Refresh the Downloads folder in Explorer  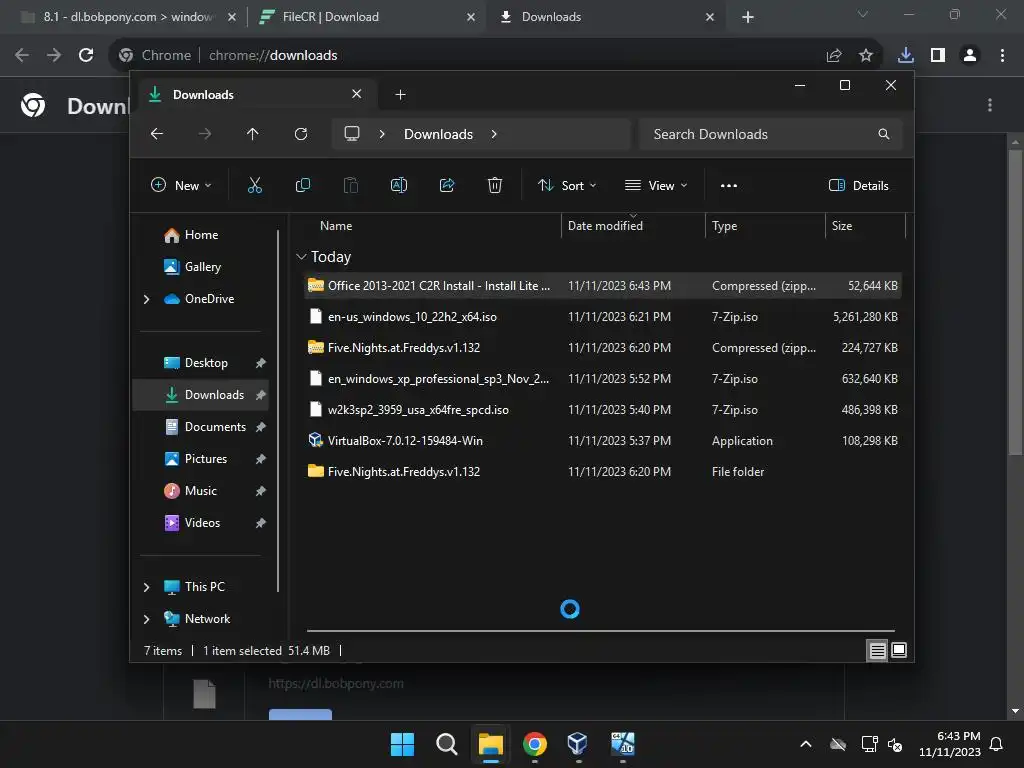[x=301, y=134]
